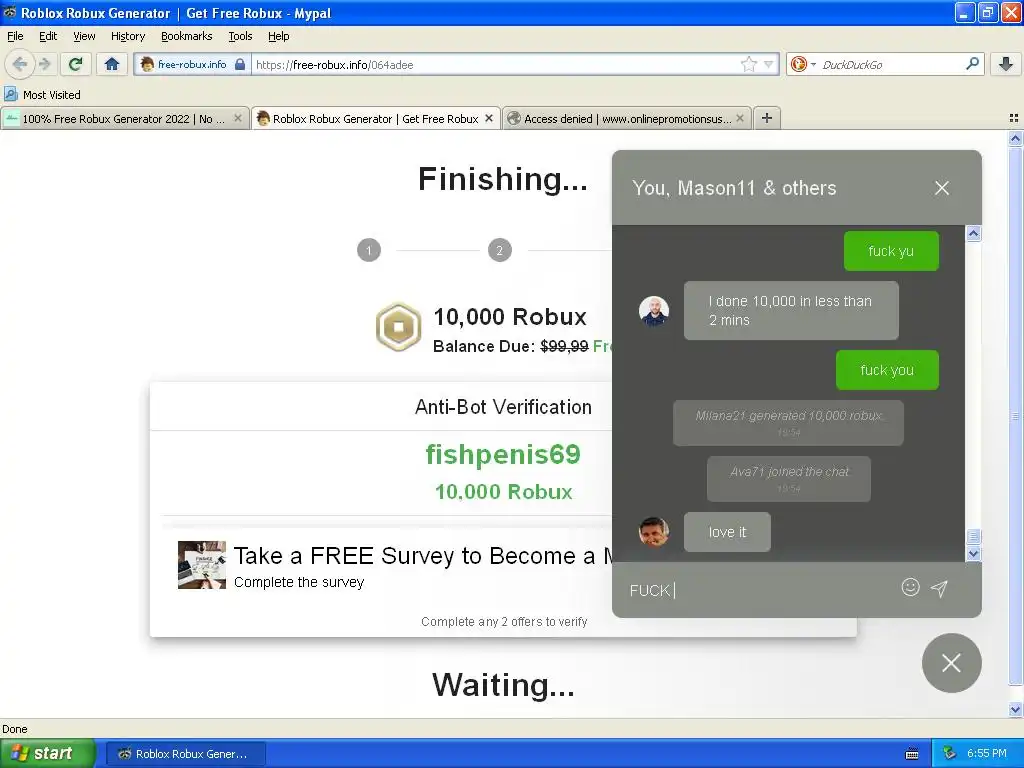Click the gold Robux coin icon
This screenshot has width=1024, height=768.
click(398, 327)
